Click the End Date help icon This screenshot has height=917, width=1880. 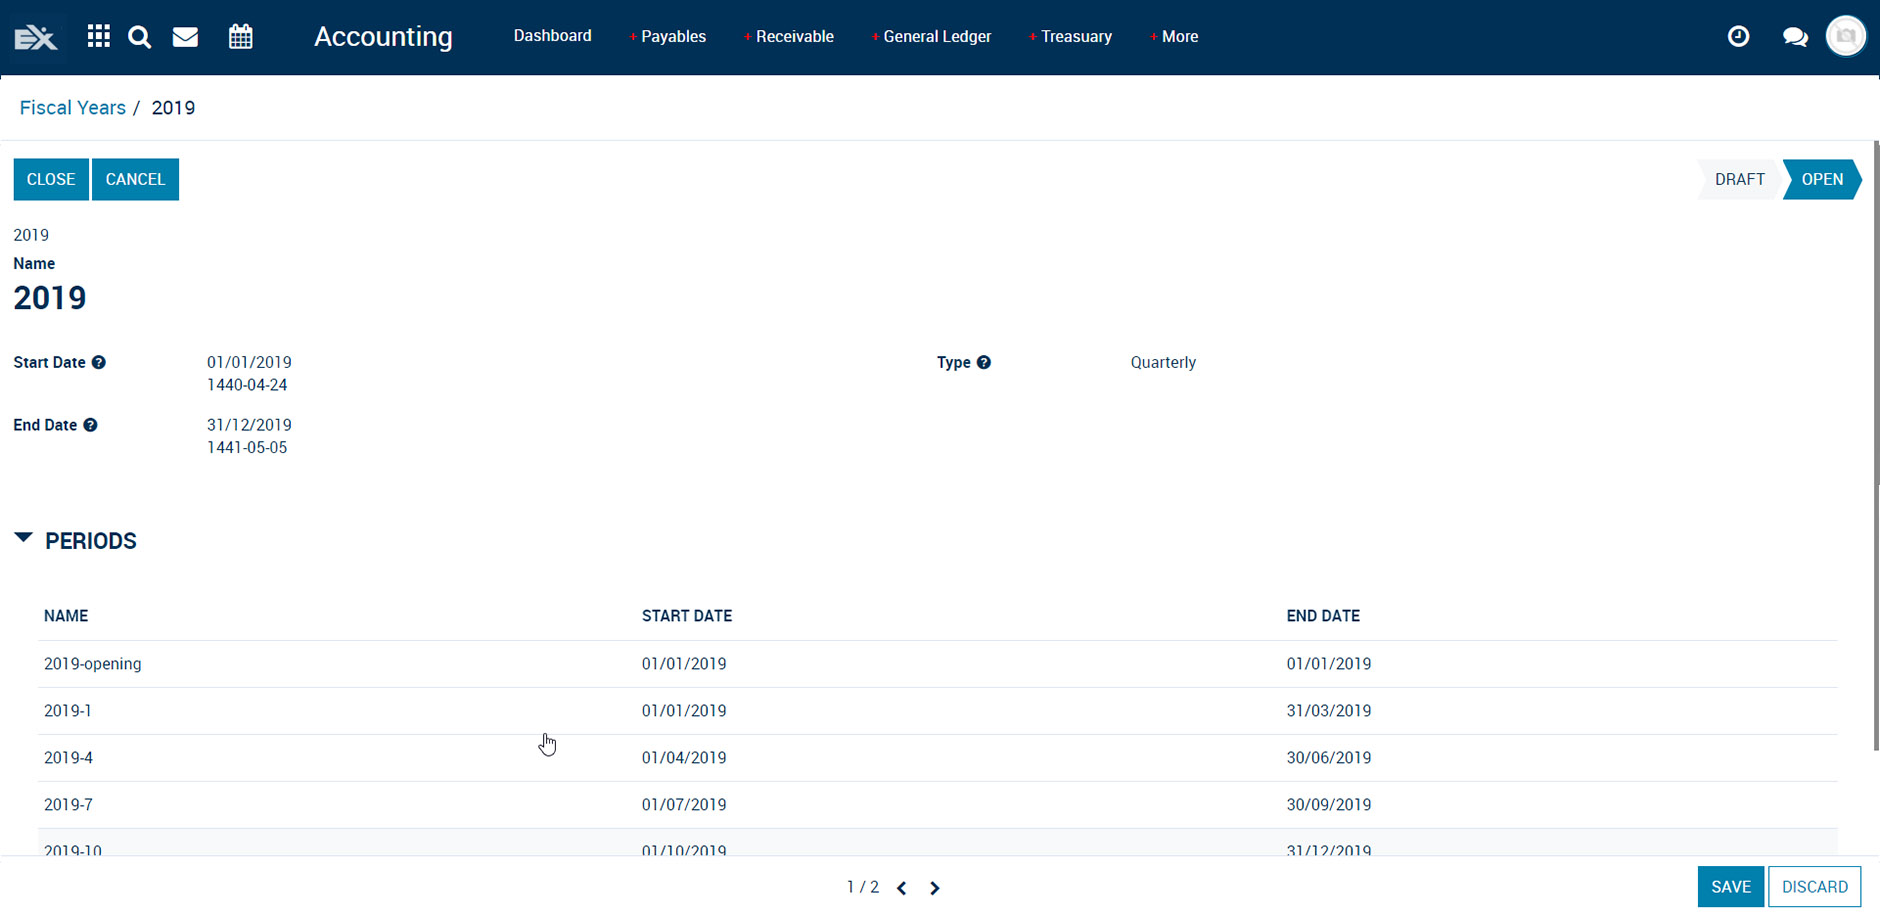coord(90,425)
